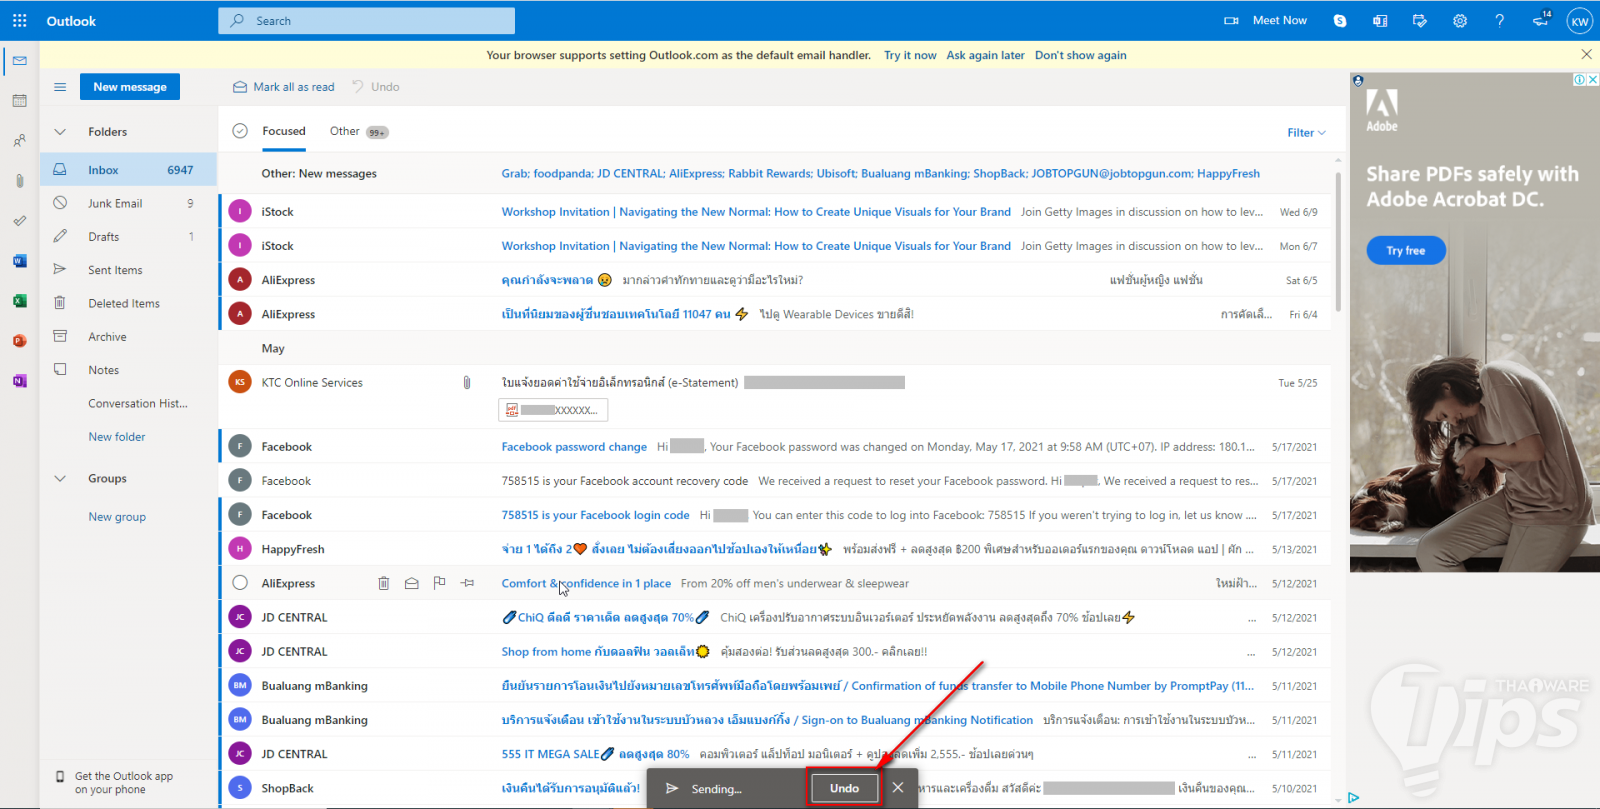1600x809 pixels.
Task: Open the KTC e-Statement PDF attachment chip
Action: click(x=553, y=410)
